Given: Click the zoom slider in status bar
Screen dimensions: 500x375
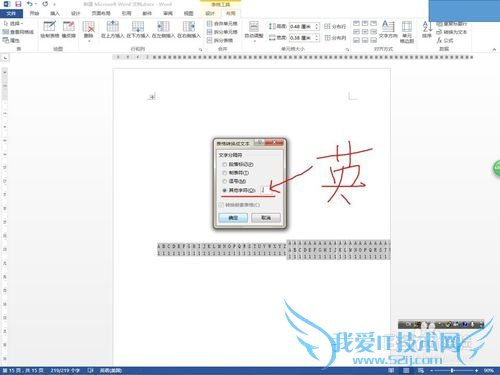Looking at the screenshot, I should point(452,370).
